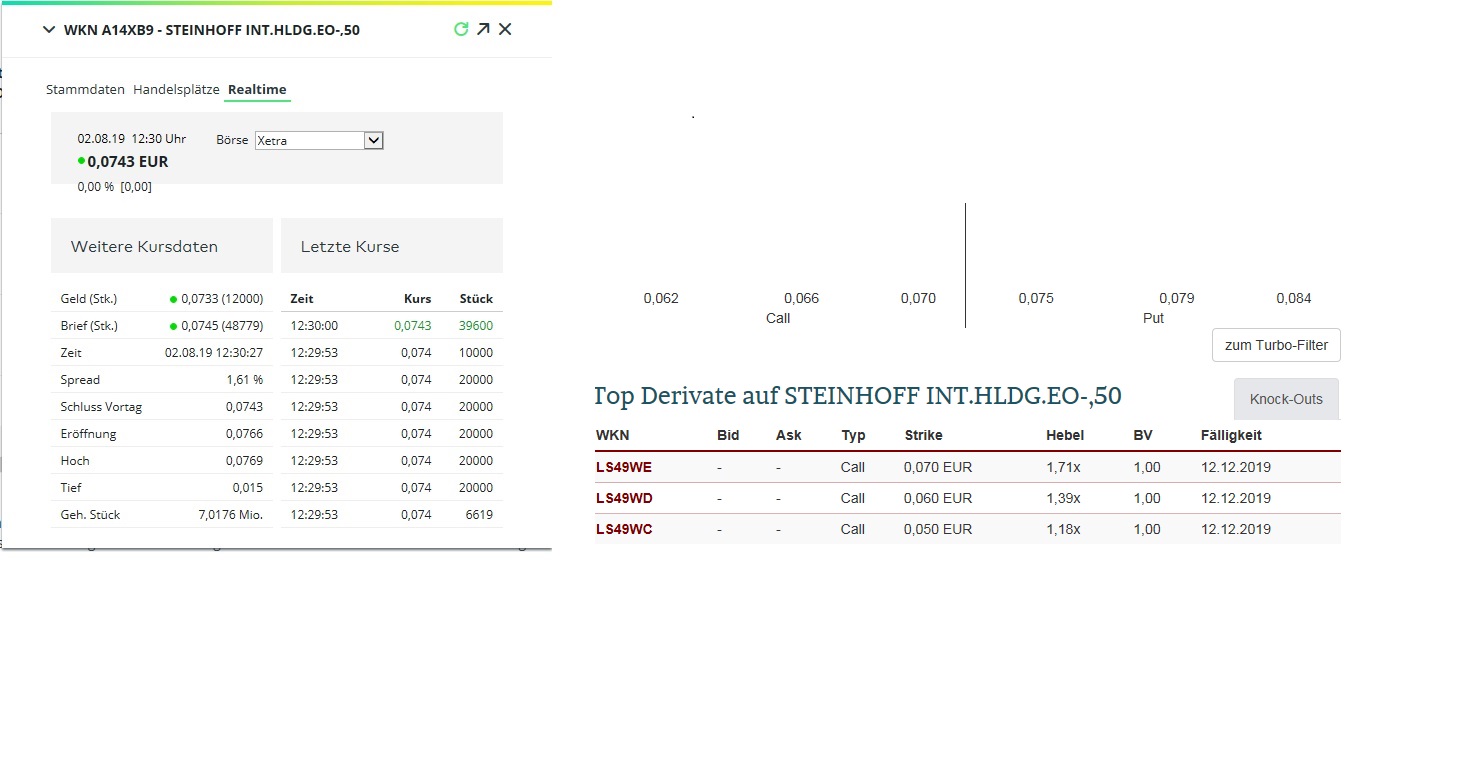
Task: Click the Strike value 0,070 EUR
Action: click(x=938, y=467)
